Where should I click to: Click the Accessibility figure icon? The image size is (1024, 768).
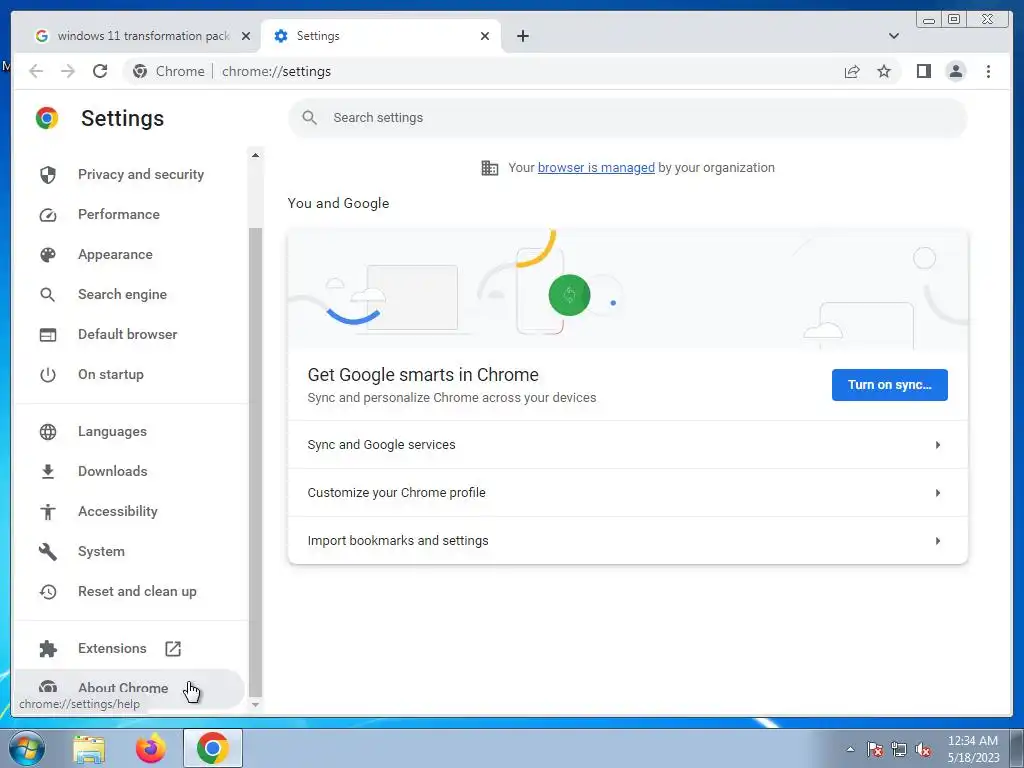click(48, 511)
